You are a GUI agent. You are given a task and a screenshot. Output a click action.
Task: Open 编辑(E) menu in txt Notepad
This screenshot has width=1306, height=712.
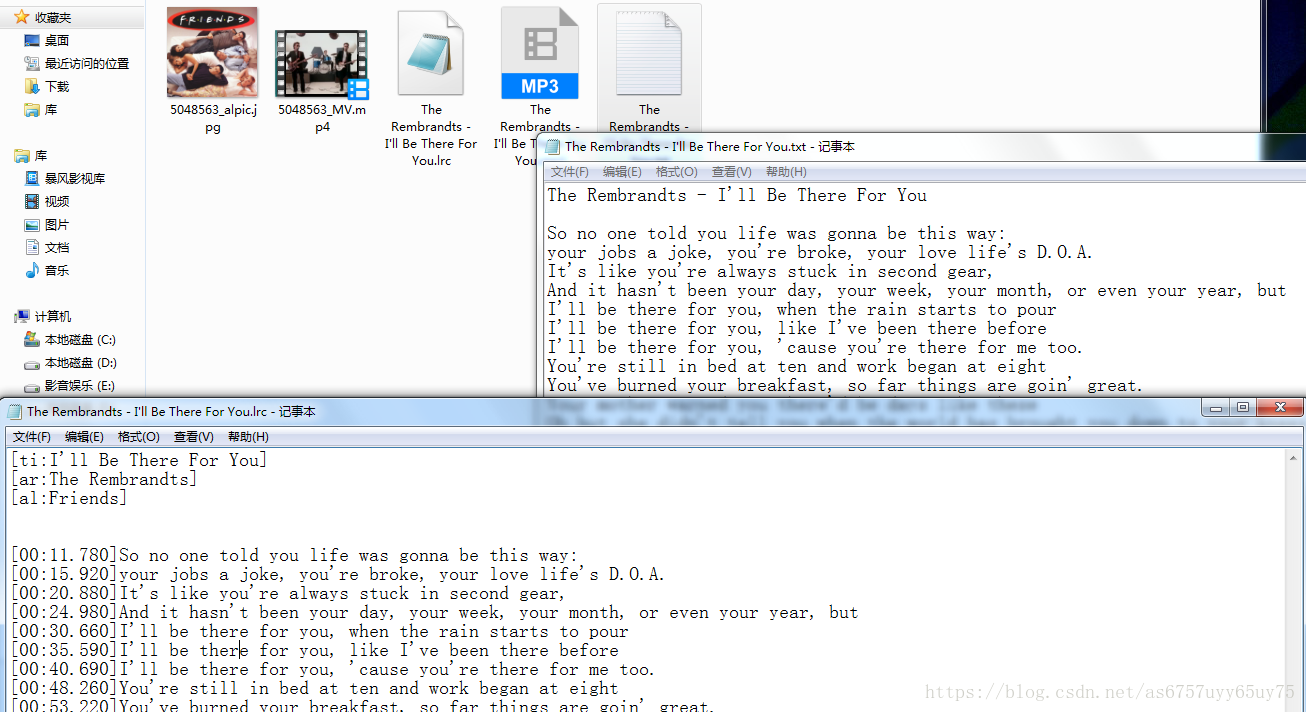tap(622, 172)
